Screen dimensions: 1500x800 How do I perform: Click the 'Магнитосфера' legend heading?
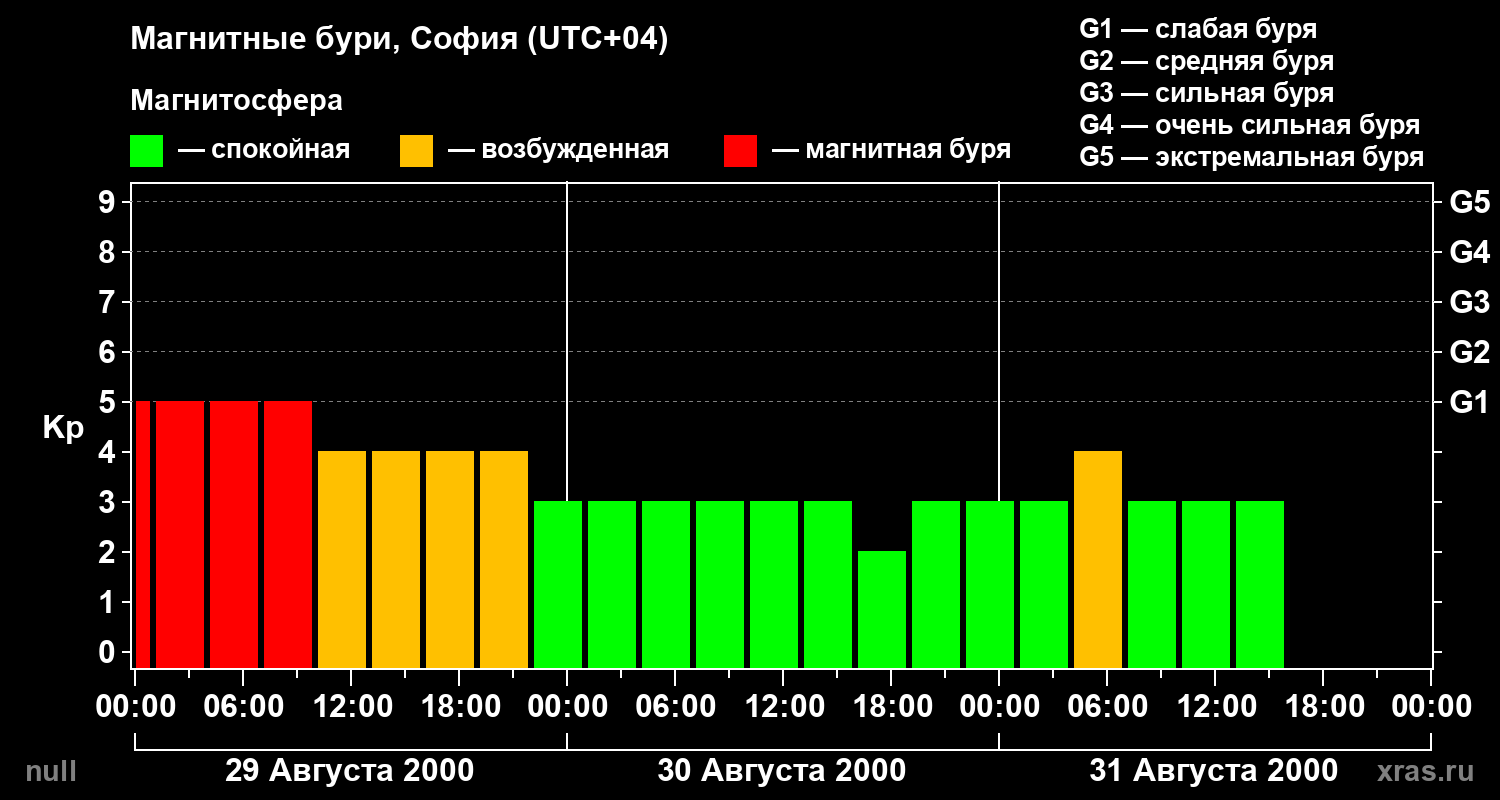237,101
